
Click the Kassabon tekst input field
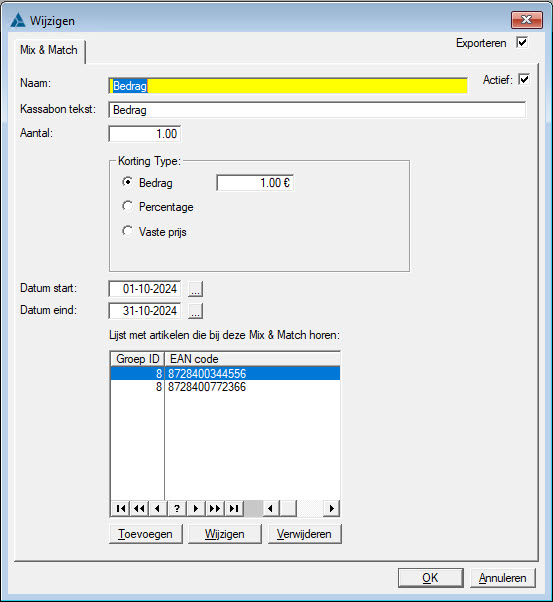[317, 110]
